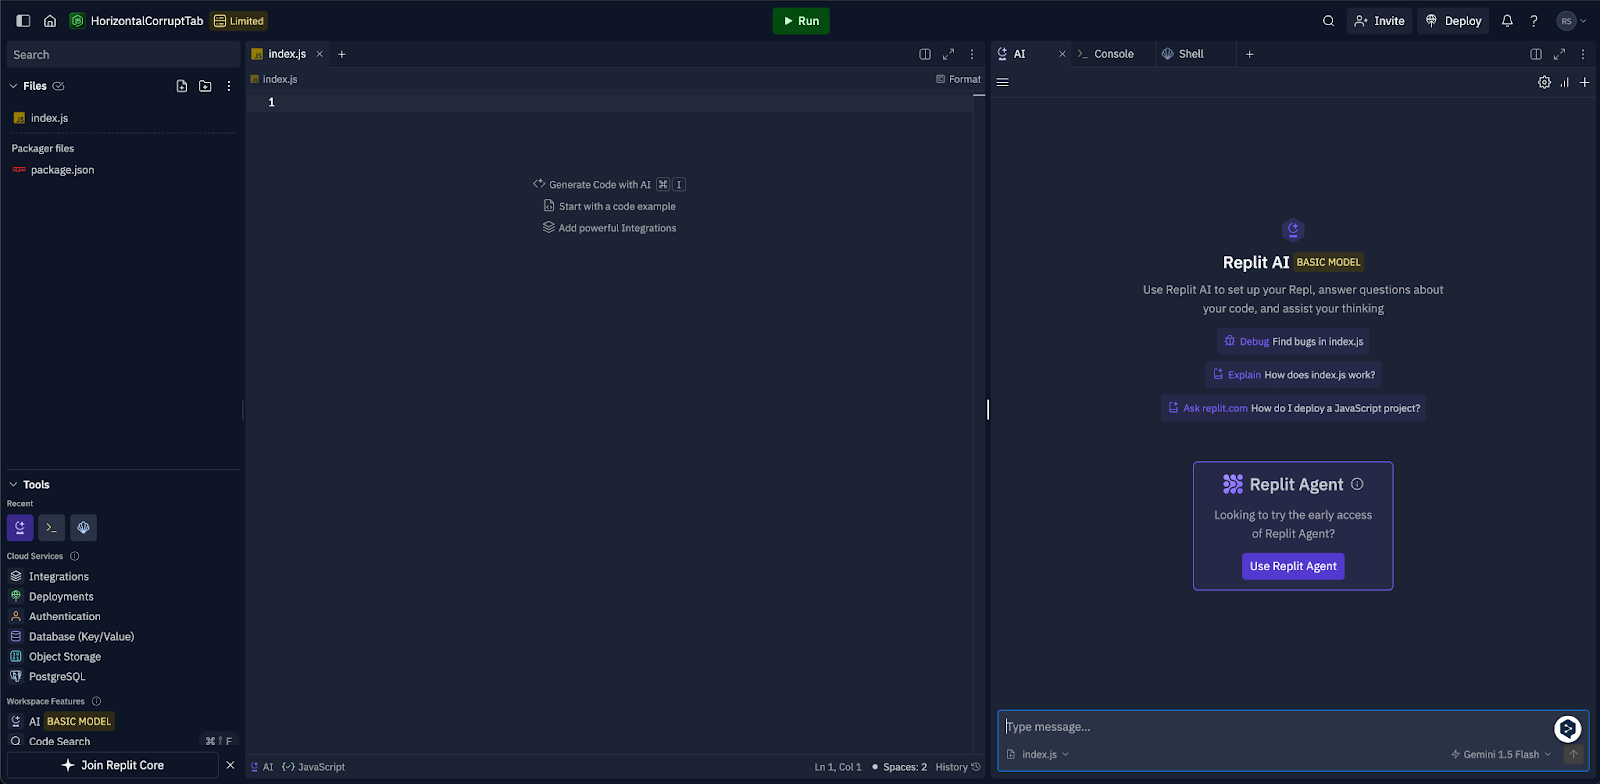Toggle the left sidebar panel icon
The width and height of the screenshot is (1600, 784).
[x=23, y=21]
